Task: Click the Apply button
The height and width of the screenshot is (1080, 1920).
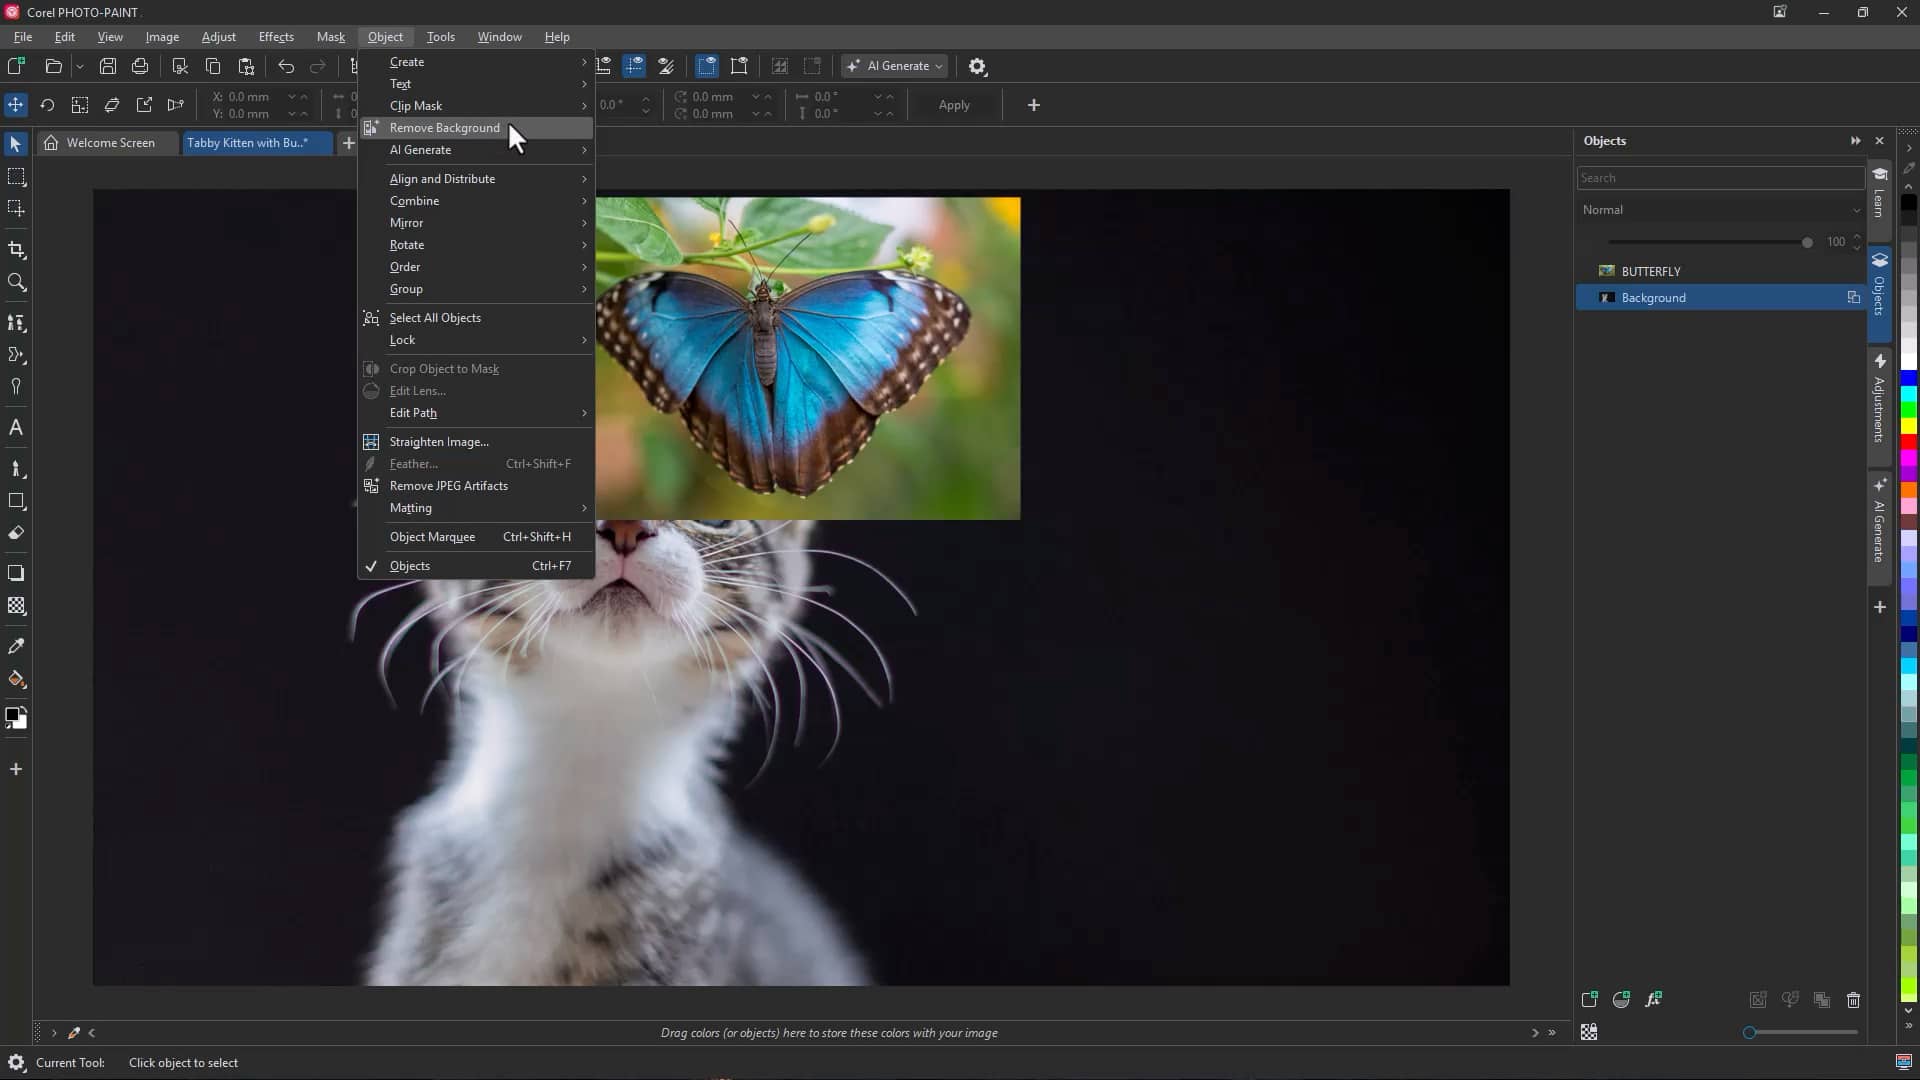Action: coord(953,105)
